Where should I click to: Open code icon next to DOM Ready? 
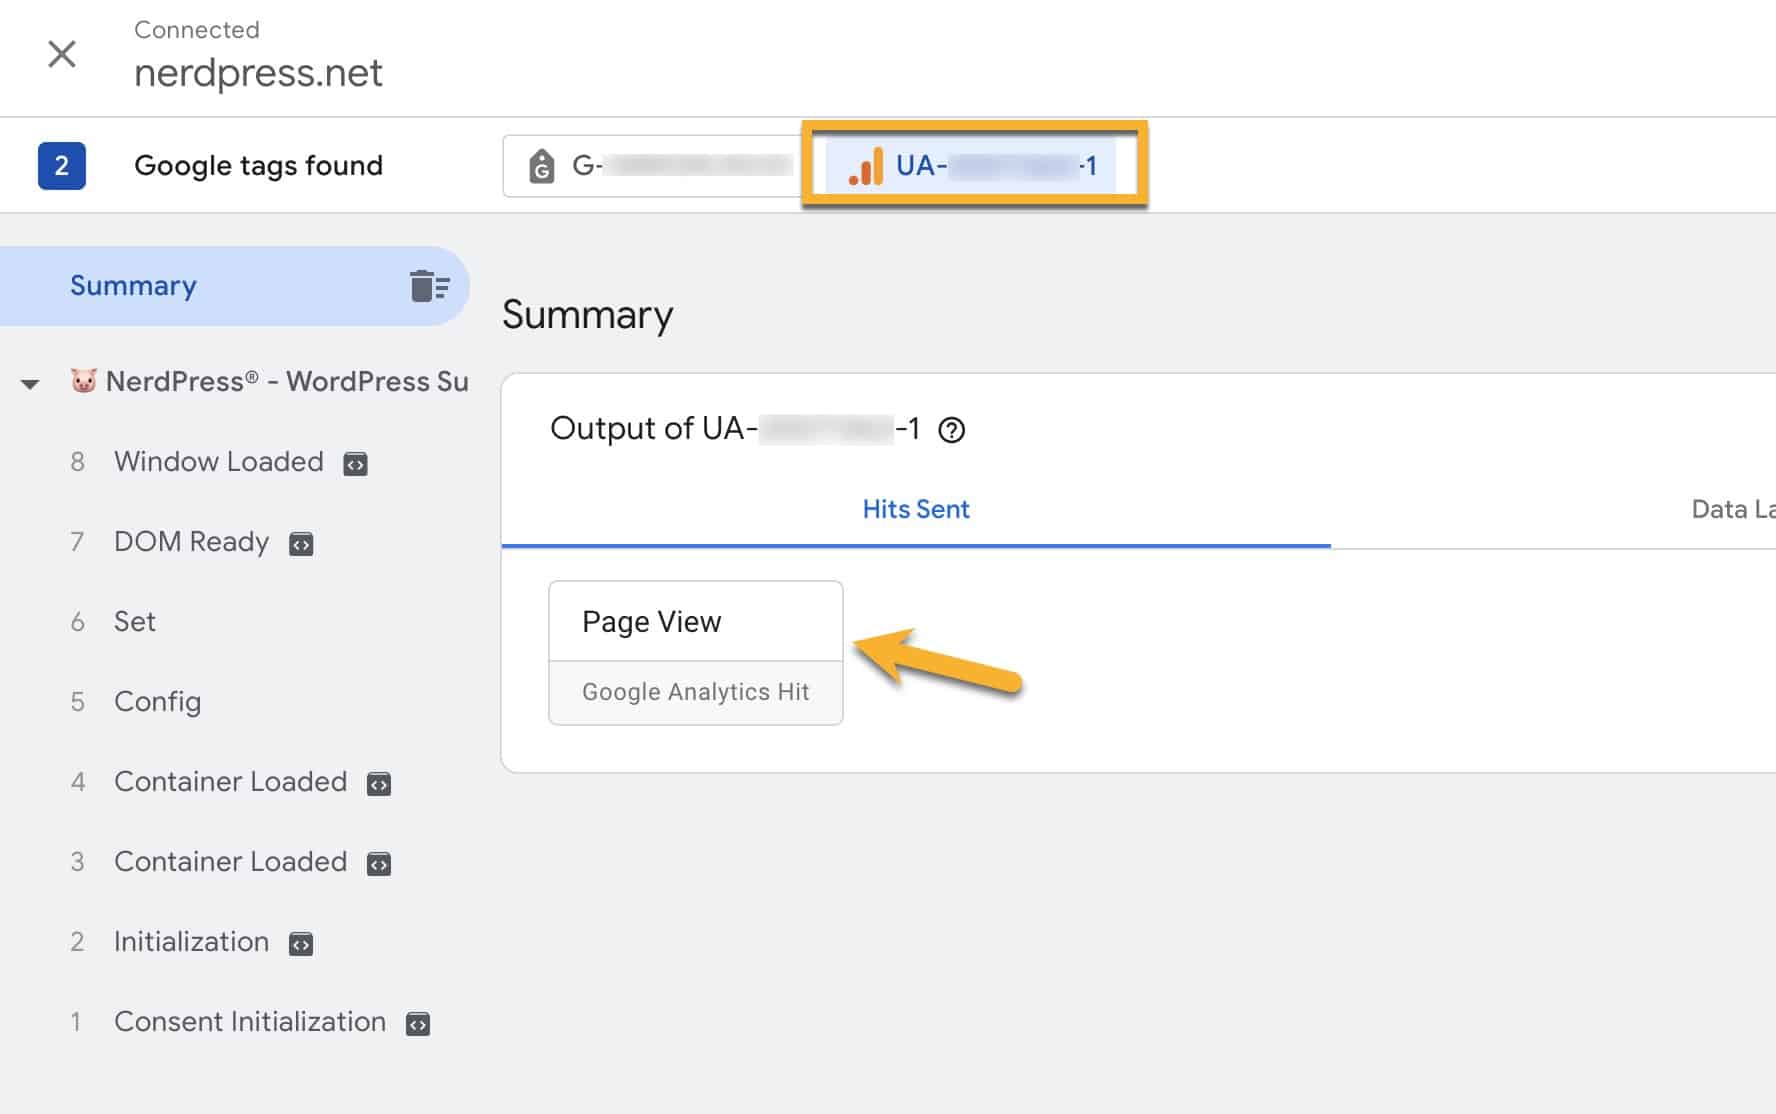coord(300,543)
